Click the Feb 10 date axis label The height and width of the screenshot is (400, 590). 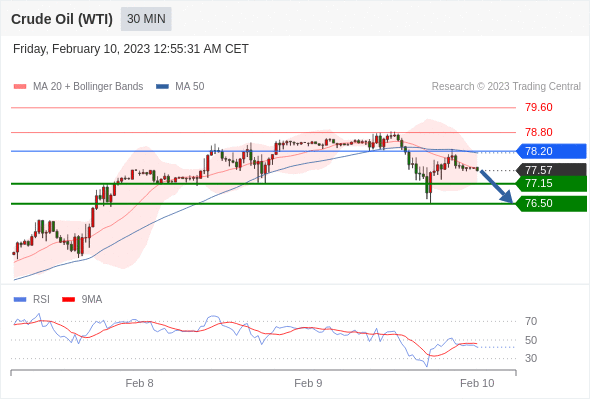(477, 383)
